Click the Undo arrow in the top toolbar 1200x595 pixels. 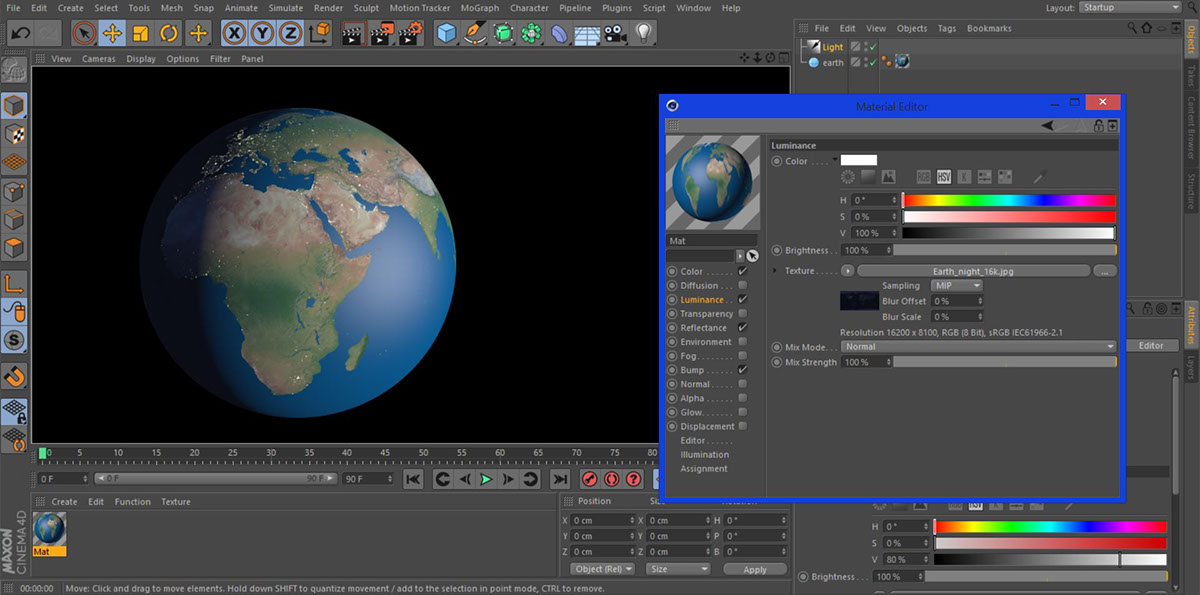pyautogui.click(x=19, y=33)
